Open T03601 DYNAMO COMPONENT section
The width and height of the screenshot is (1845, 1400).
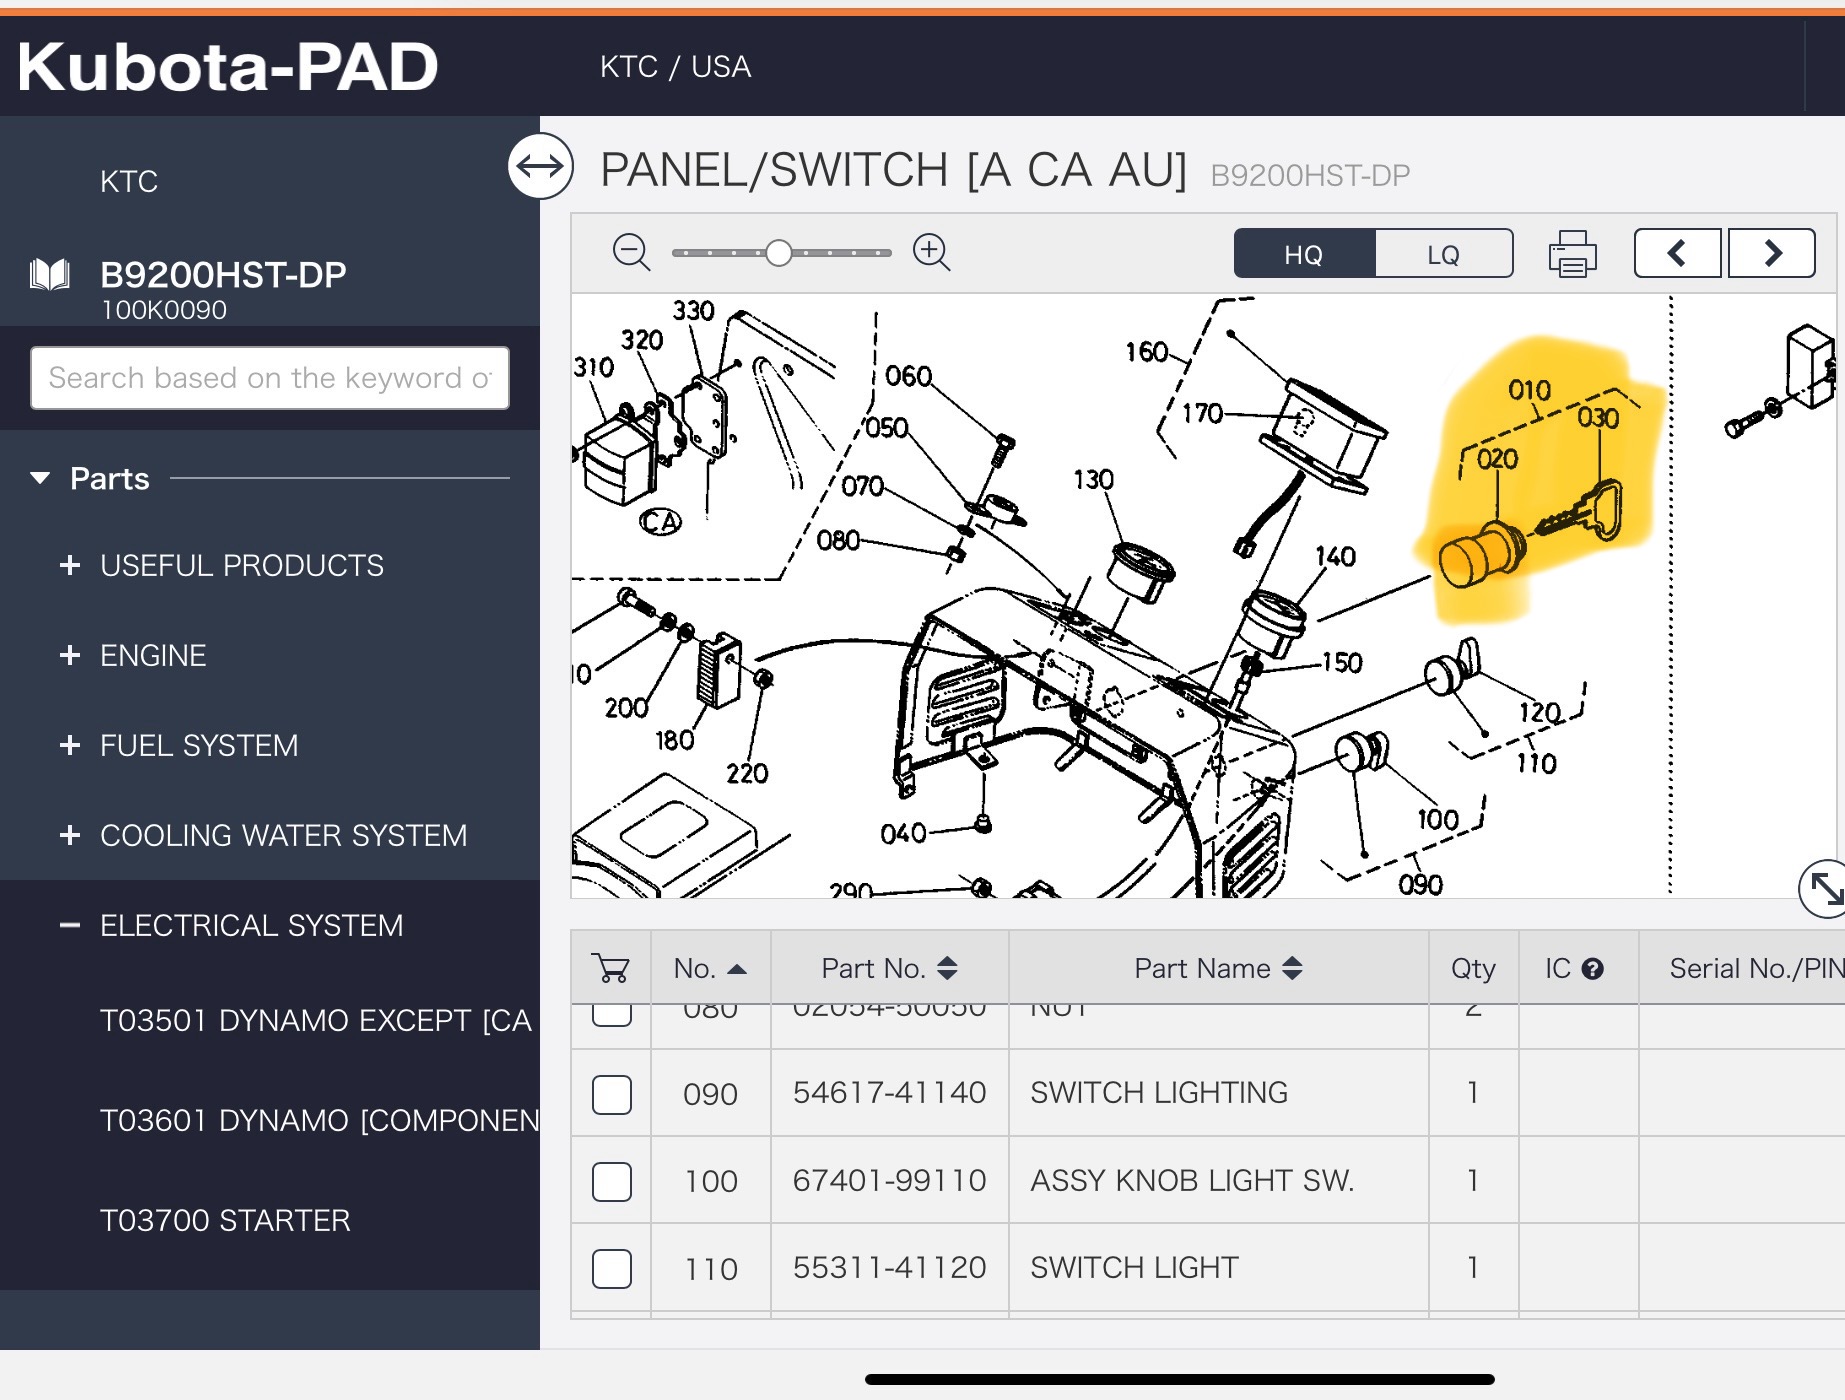[x=319, y=1120]
